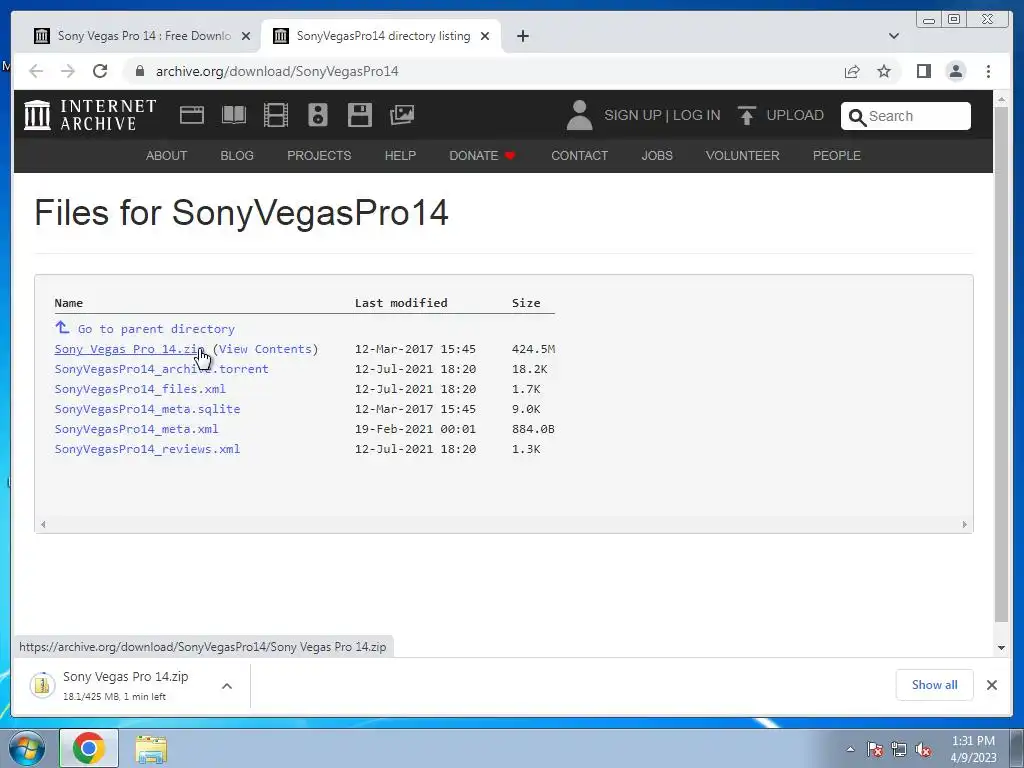1024x768 pixels.
Task: Show hidden tray icons arrow
Action: pos(850,749)
